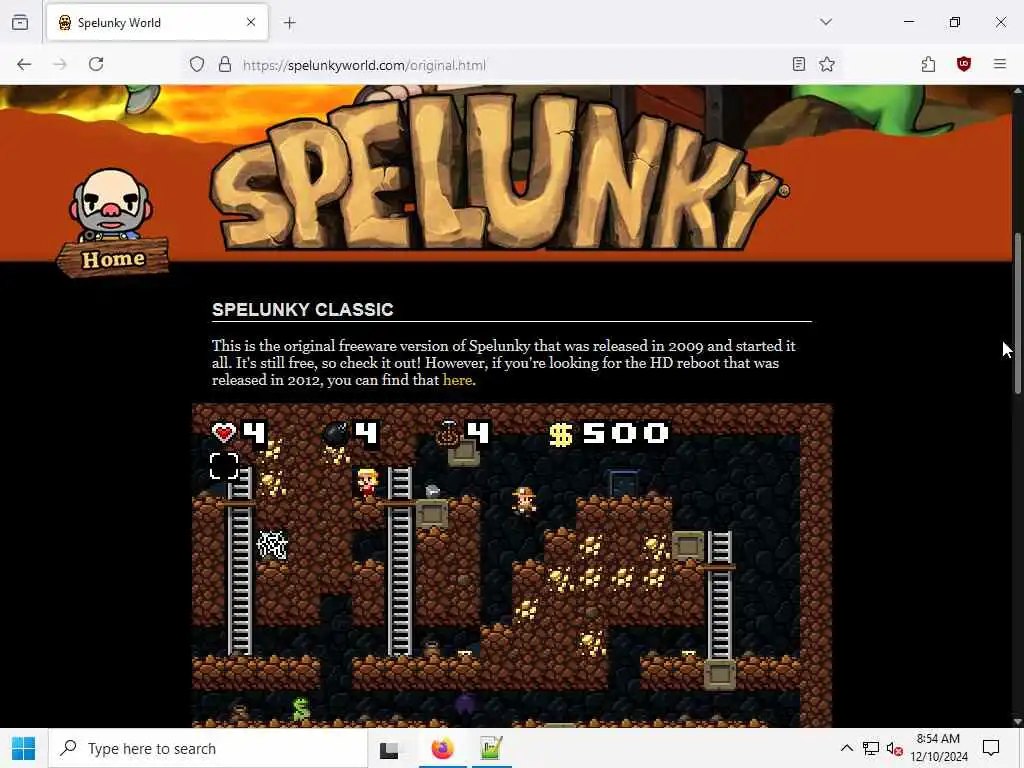Screen dimensions: 1024x768
Task: Go forward one page
Action: [60, 64]
